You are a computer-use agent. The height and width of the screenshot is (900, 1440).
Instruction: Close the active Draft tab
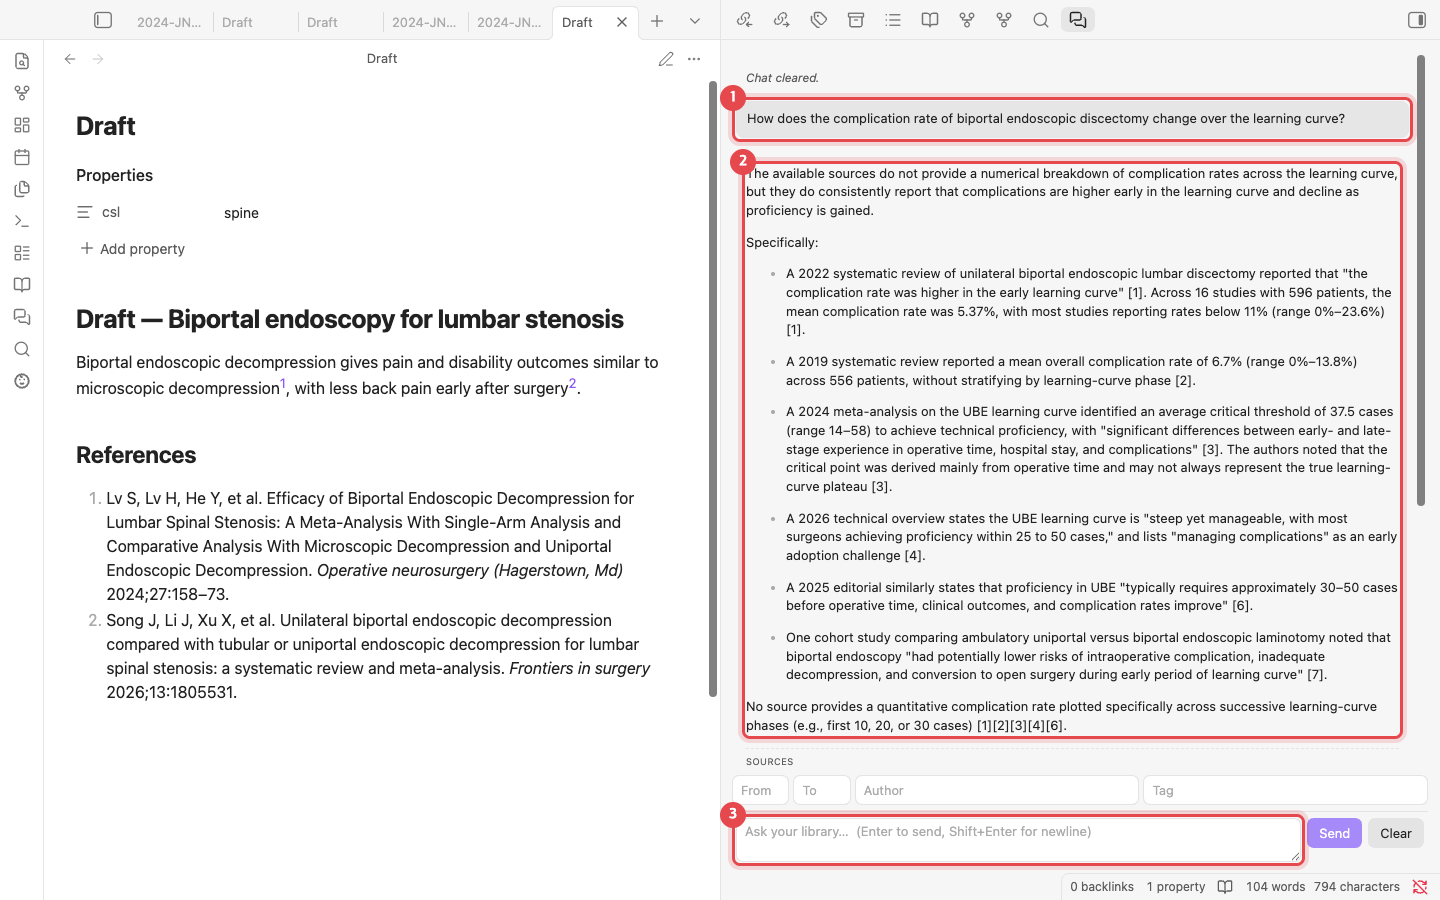pyautogui.click(x=622, y=22)
